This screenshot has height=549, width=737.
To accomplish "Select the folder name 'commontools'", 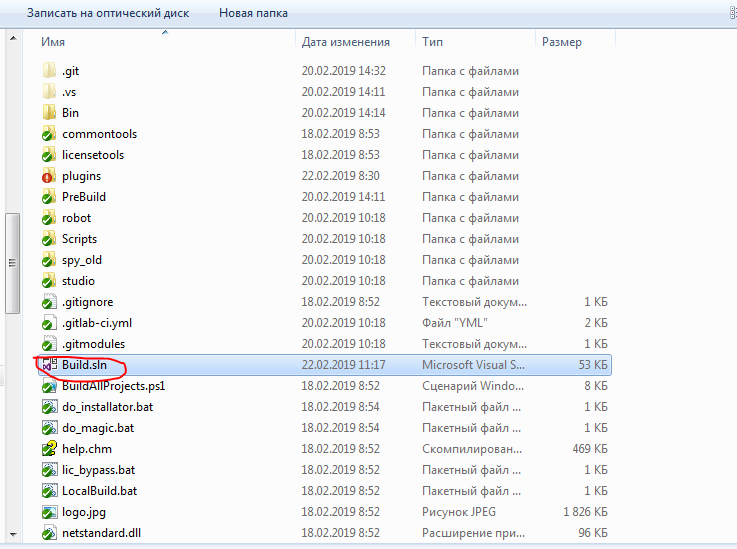I will [x=100, y=134].
